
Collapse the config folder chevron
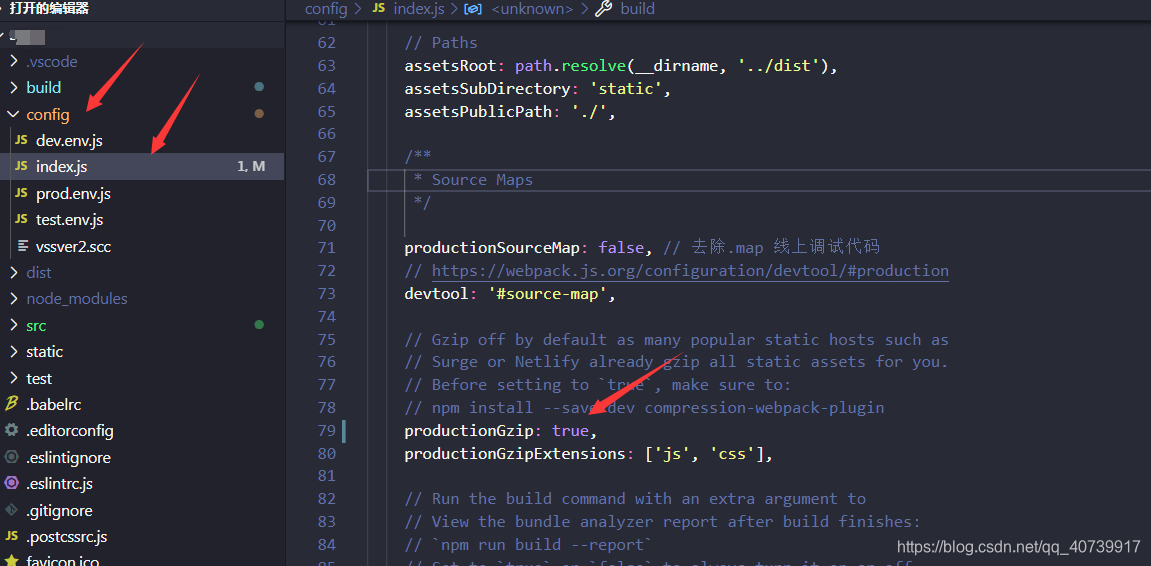[x=13, y=115]
